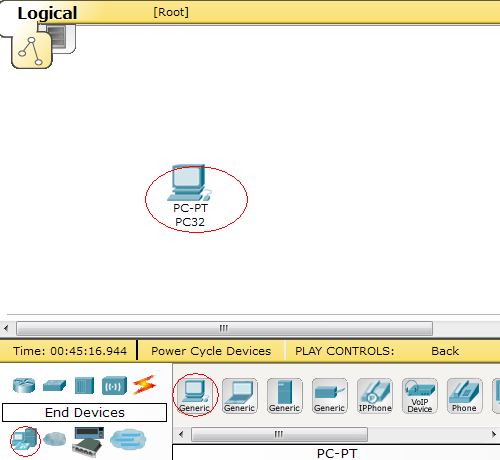Click the Logical workspace tab label
The image size is (500, 460).
47,13
